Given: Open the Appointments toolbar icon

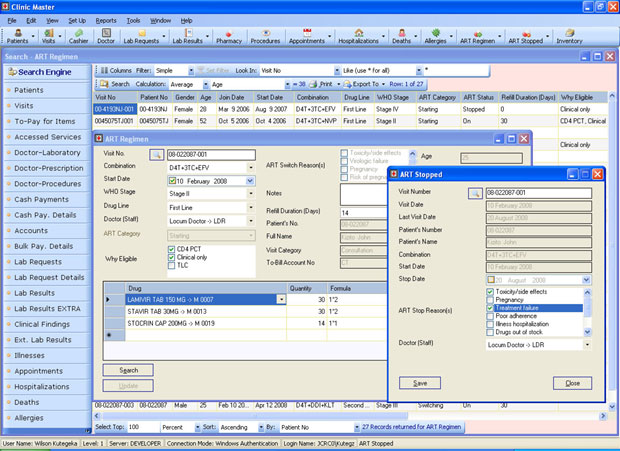Looking at the screenshot, I should (x=307, y=36).
